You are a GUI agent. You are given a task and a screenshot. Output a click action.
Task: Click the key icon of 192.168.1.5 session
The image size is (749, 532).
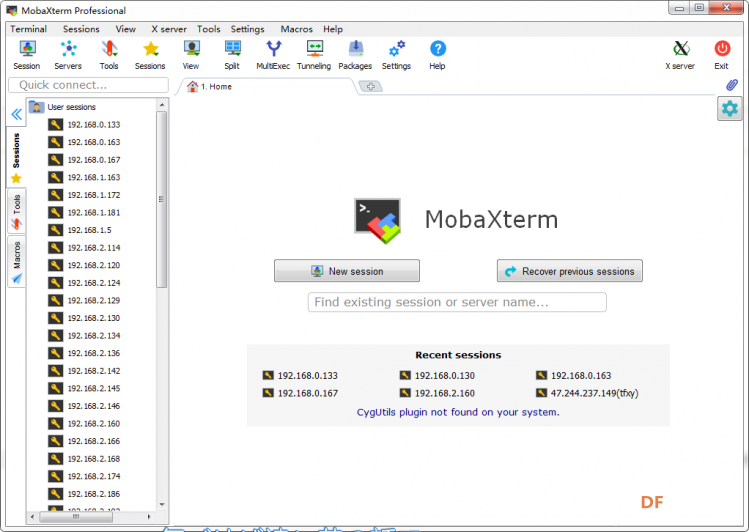click(55, 230)
